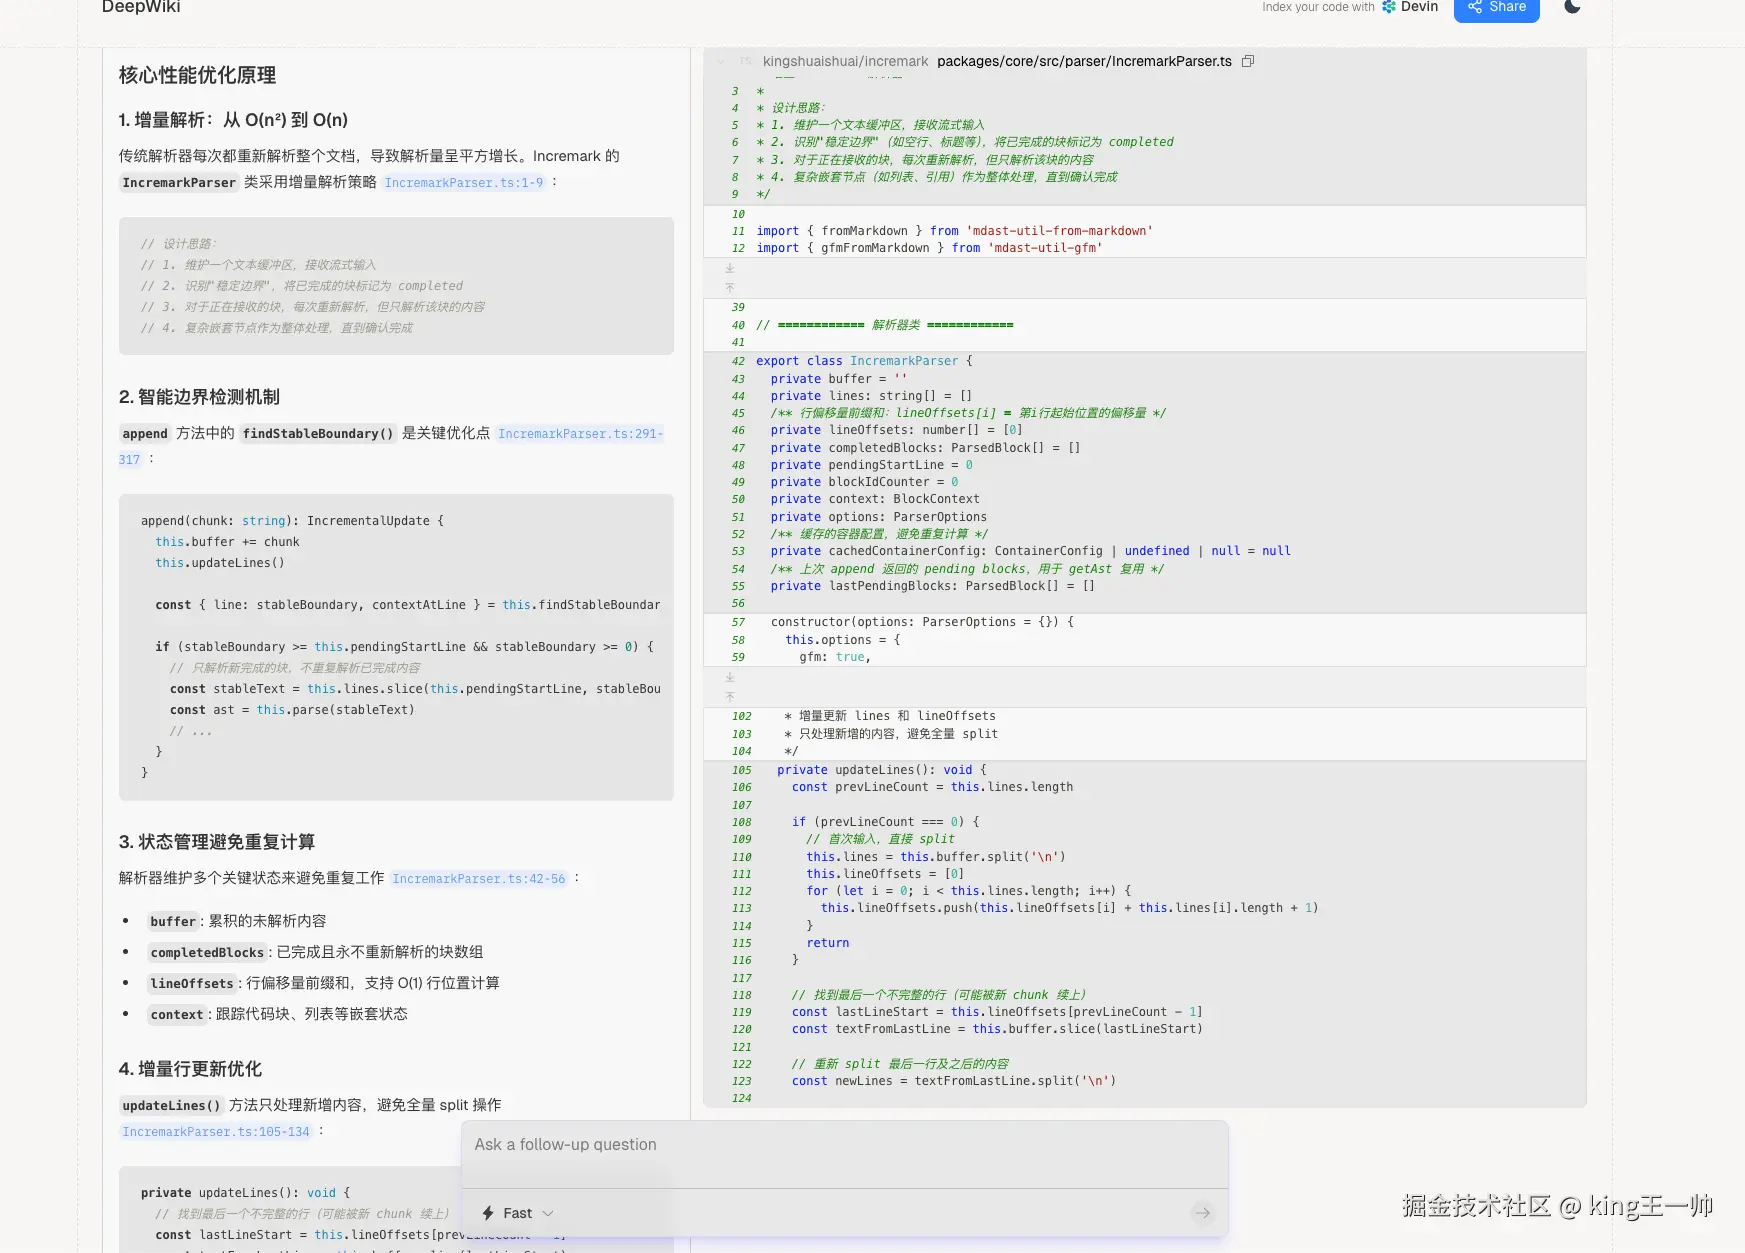Copy the IncremarkParser.ts file path
The image size is (1745, 1253).
click(1248, 61)
